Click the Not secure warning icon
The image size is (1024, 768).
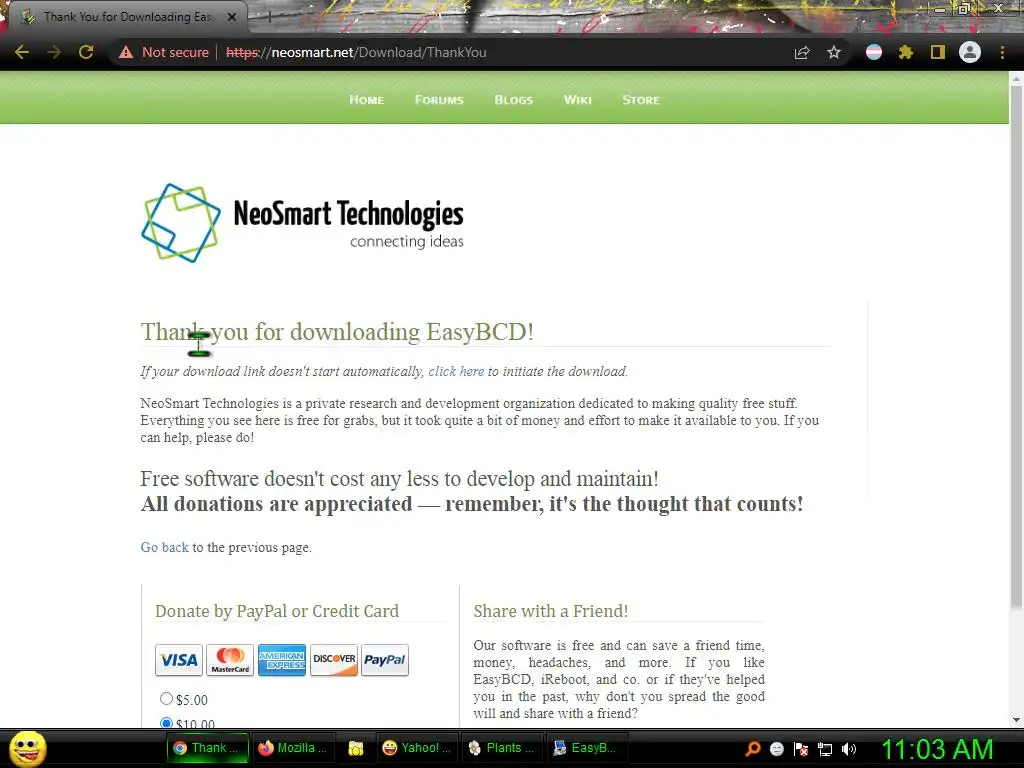point(126,52)
